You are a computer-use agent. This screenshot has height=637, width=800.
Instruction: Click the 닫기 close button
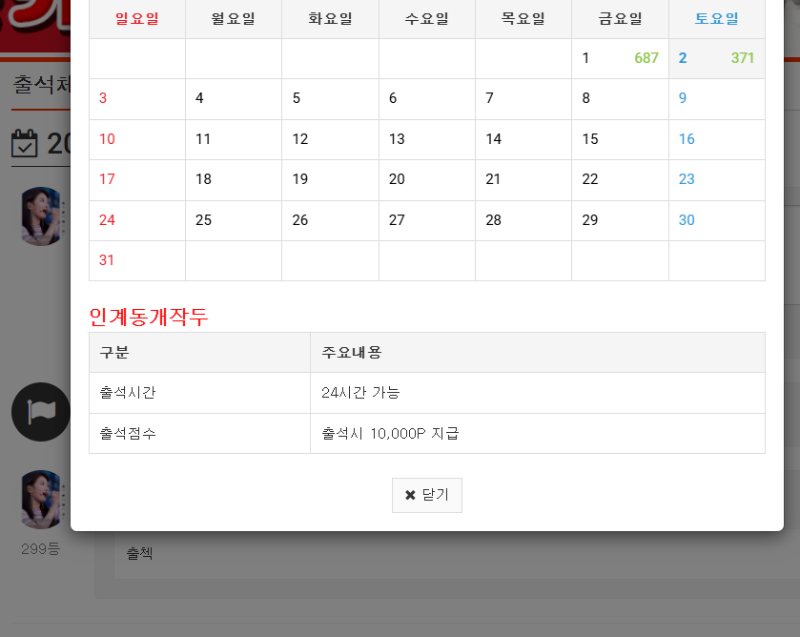(427, 495)
